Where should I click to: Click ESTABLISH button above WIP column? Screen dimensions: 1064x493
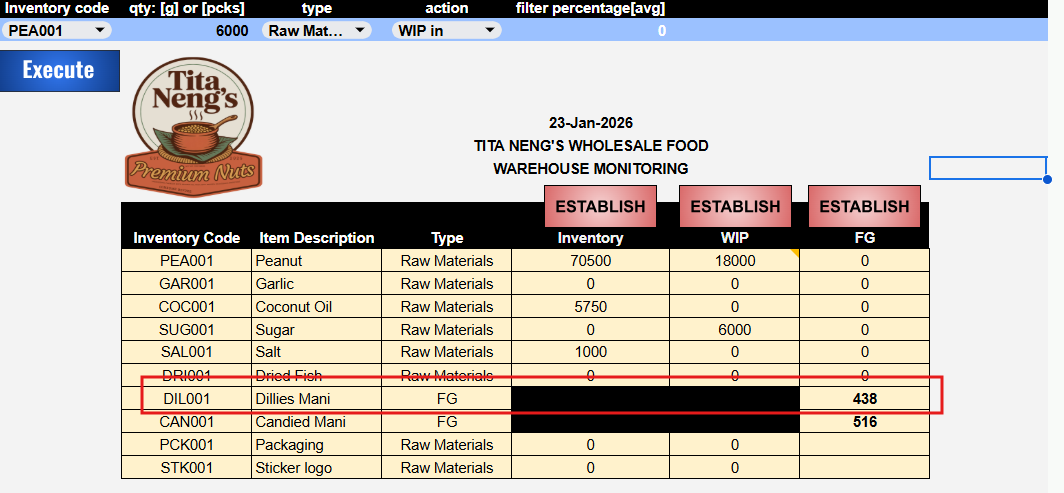736,206
